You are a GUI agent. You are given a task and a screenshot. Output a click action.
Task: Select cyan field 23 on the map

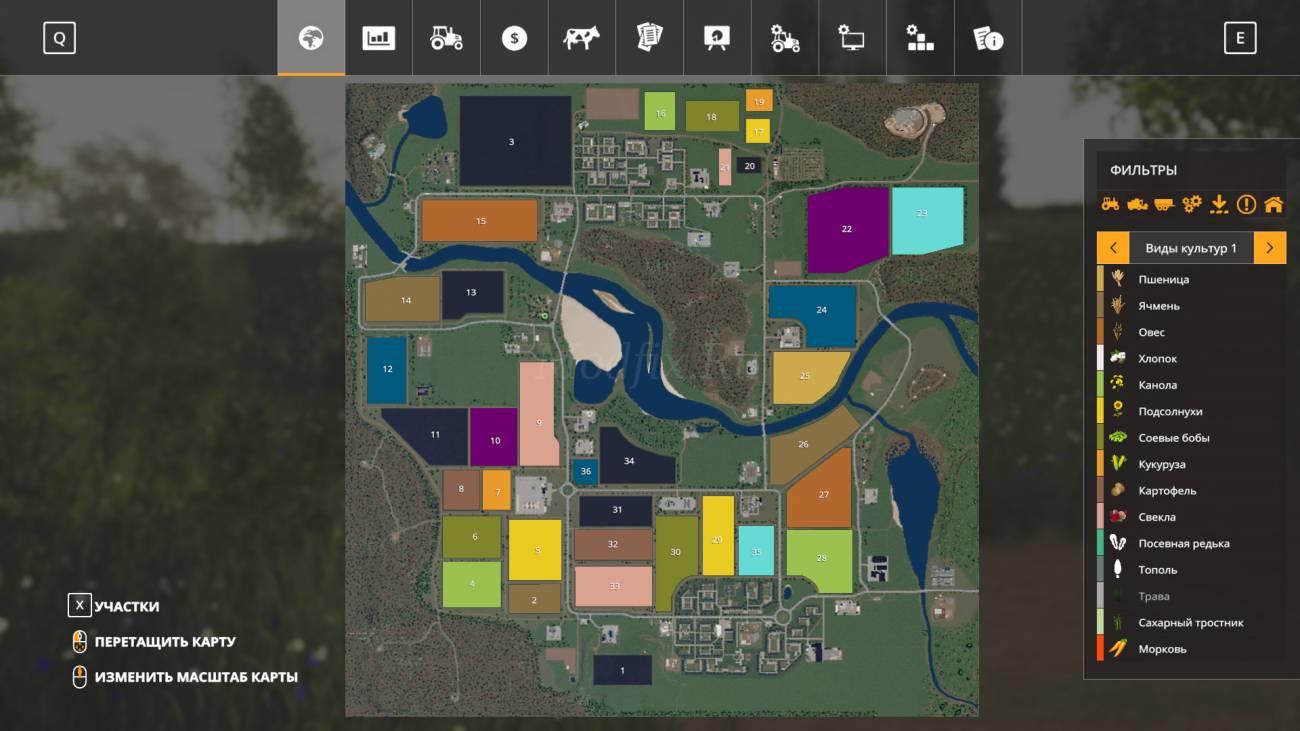927,220
